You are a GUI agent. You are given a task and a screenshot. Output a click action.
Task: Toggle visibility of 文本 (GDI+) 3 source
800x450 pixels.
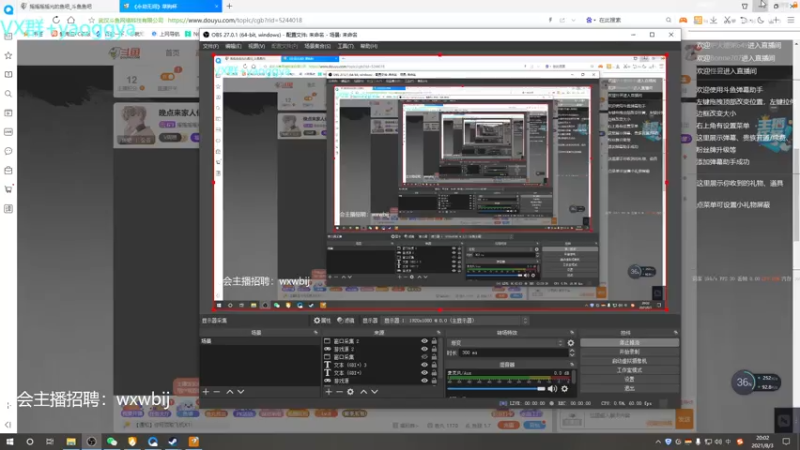[x=424, y=365]
